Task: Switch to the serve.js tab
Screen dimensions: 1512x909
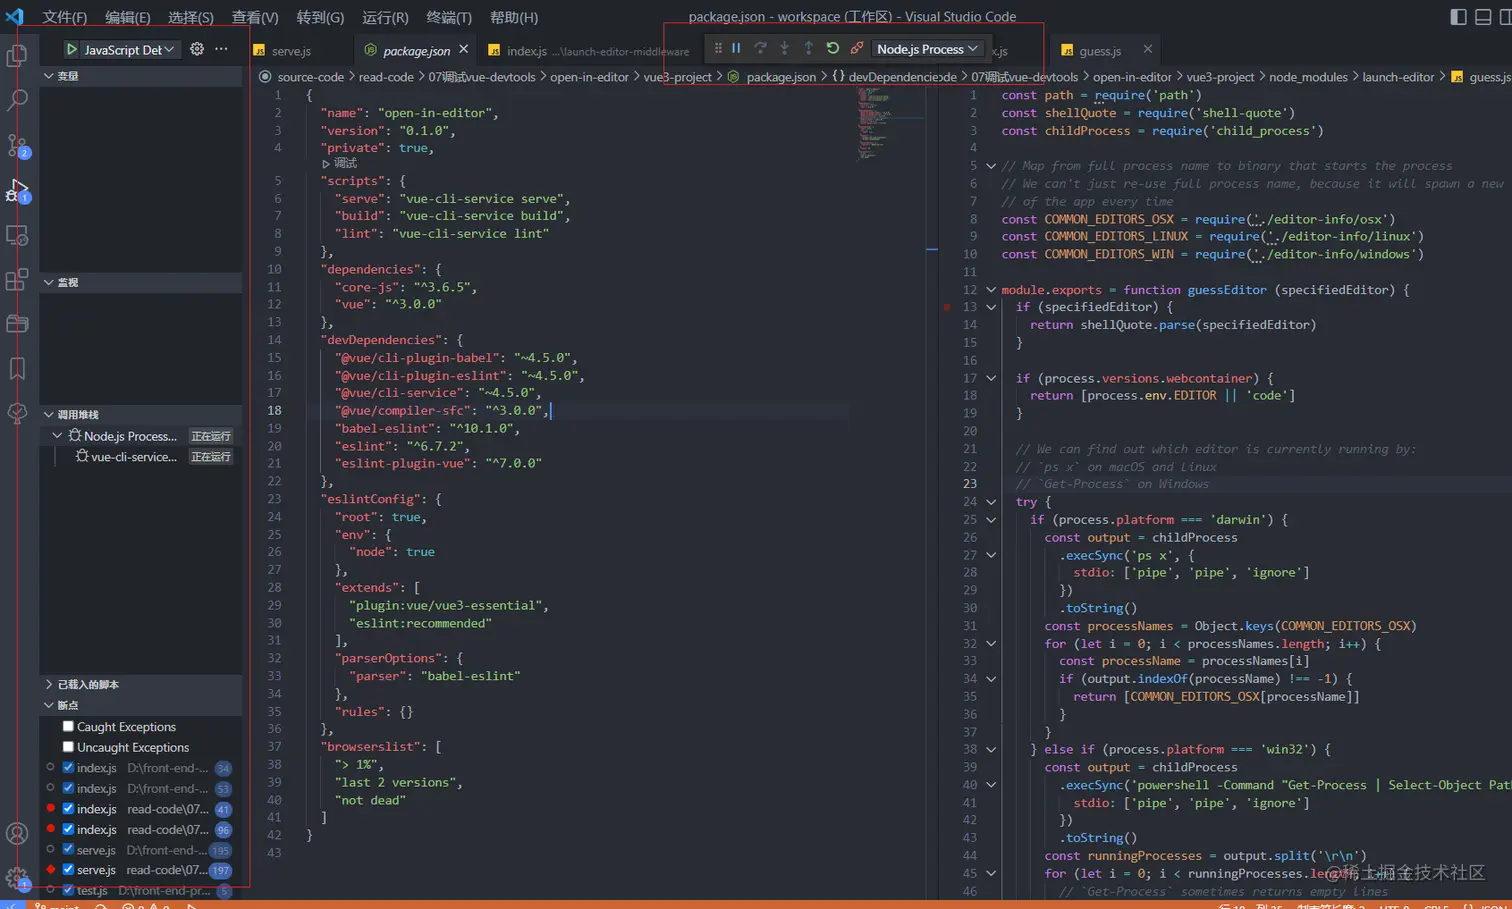Action: pyautogui.click(x=291, y=50)
